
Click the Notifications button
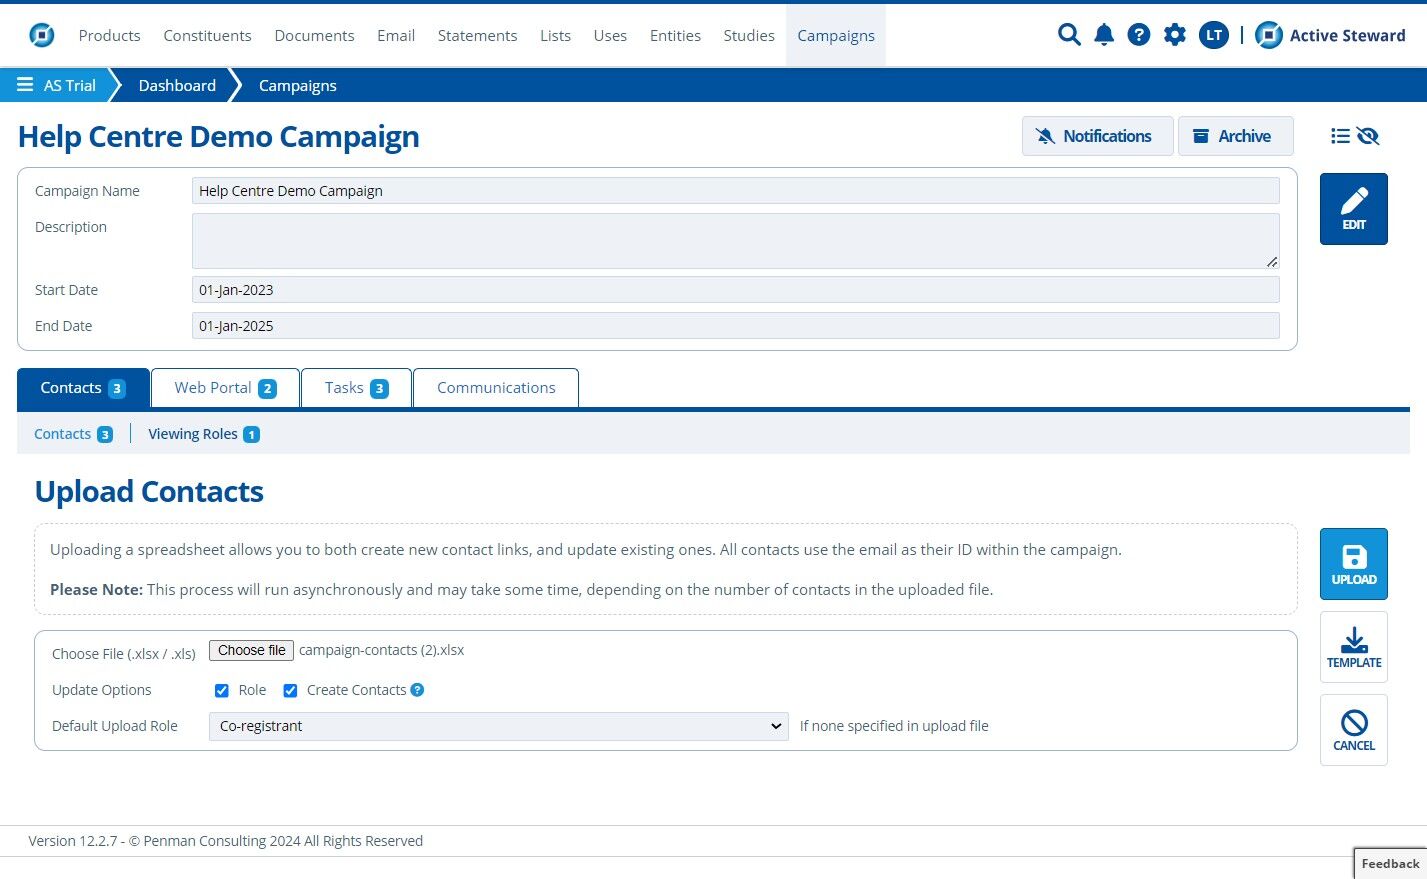coord(1097,136)
